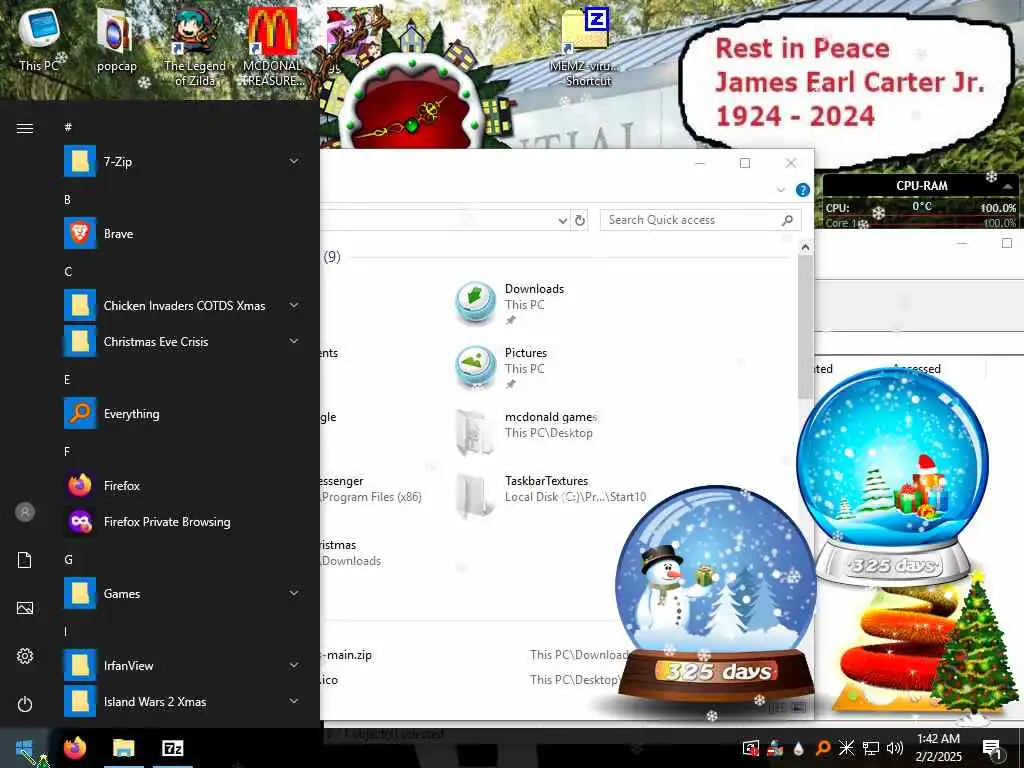The image size is (1024, 768).
Task: Open Explorer help question mark icon
Action: [803, 190]
